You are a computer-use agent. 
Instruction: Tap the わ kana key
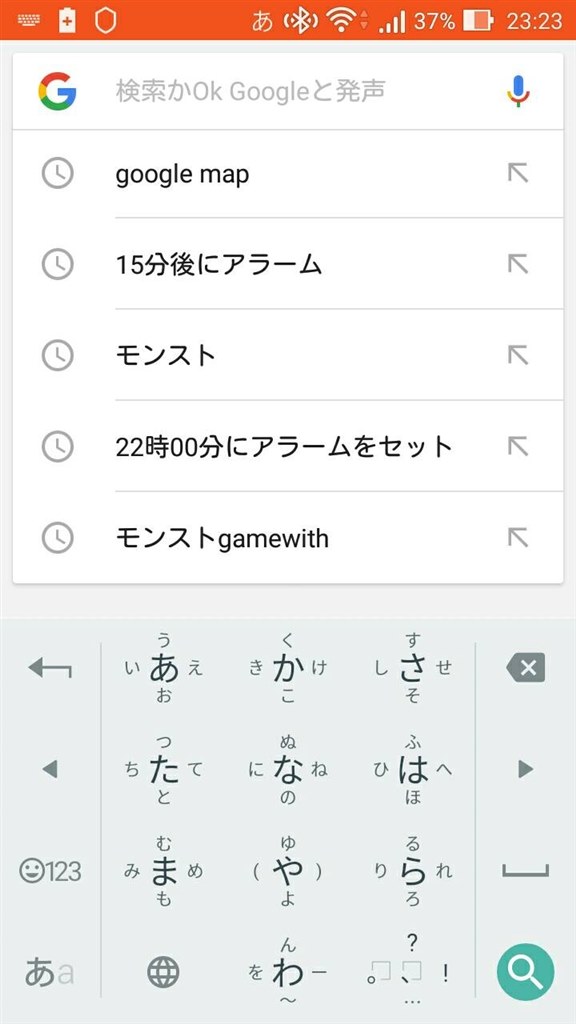click(288, 973)
